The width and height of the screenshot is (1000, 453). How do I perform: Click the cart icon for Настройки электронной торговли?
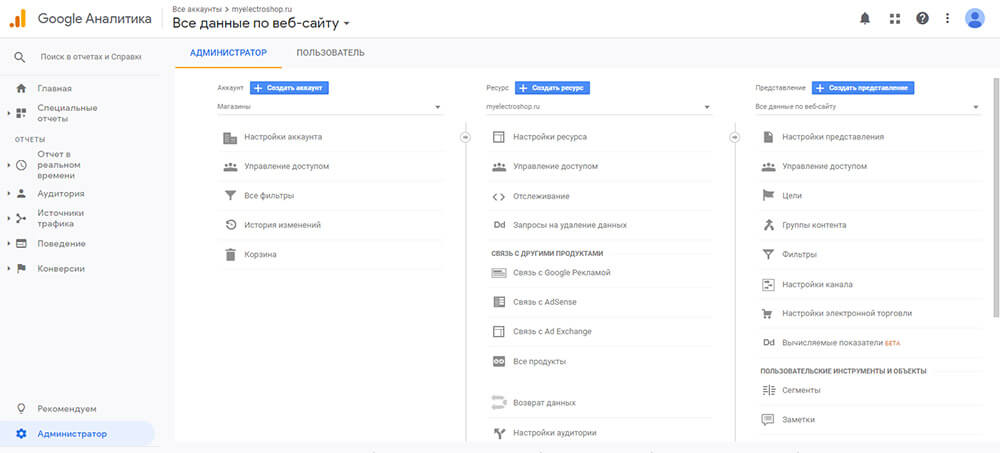click(x=768, y=313)
